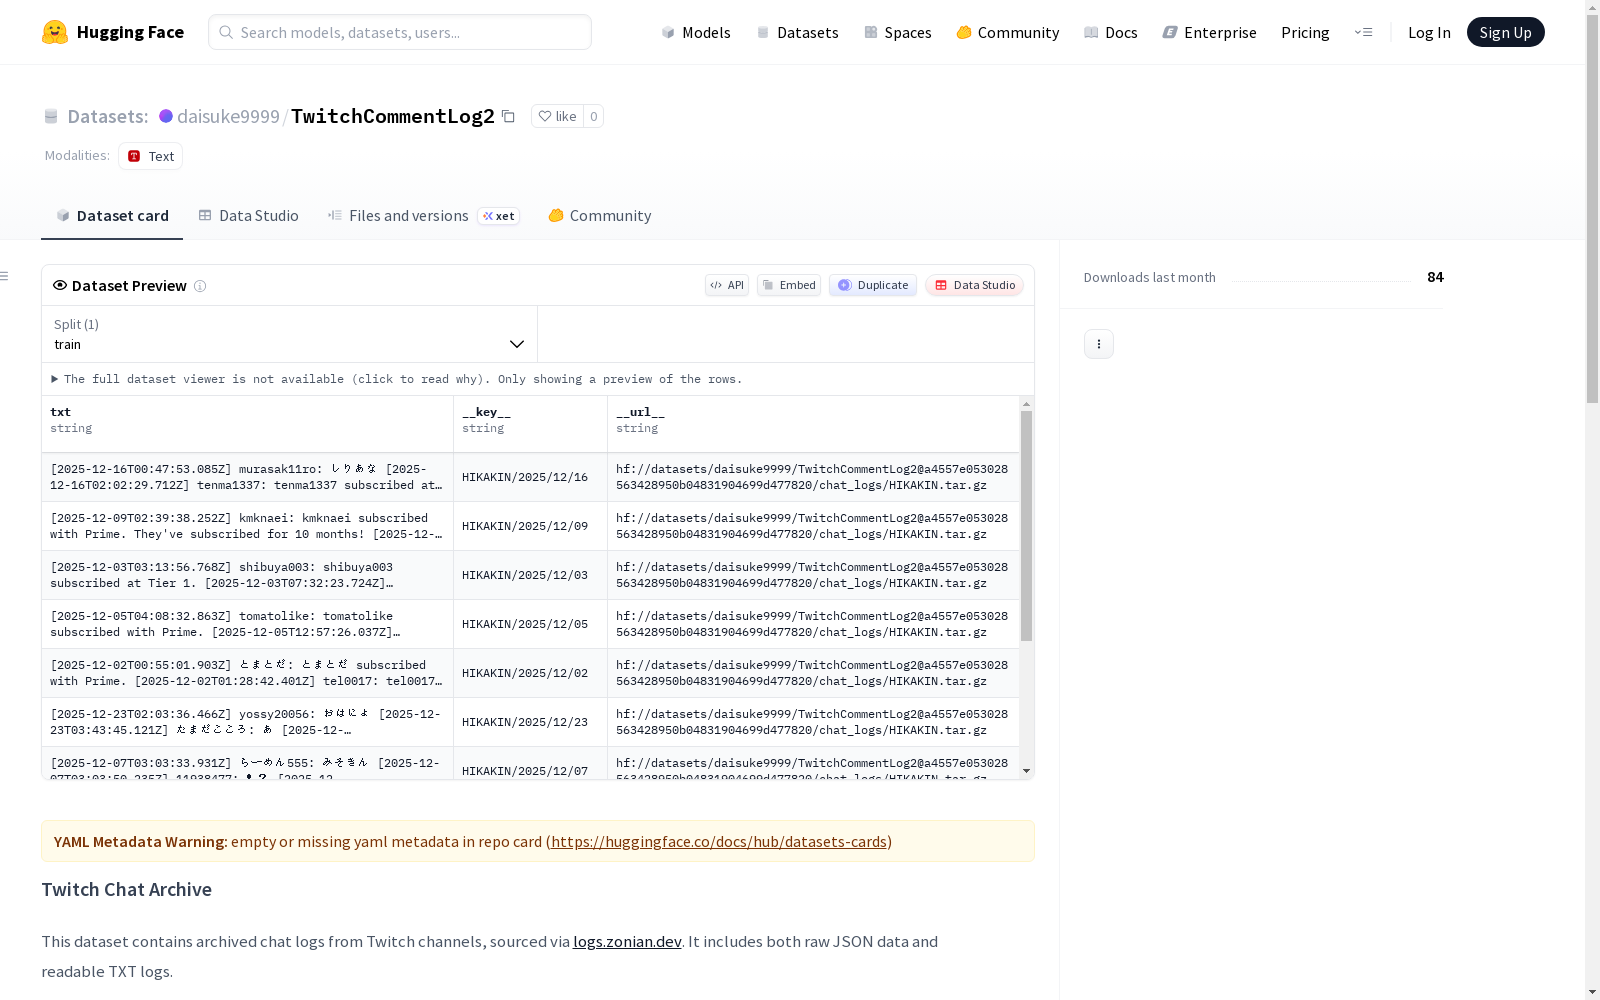
Task: Open Spaces in top navigation
Action: click(897, 32)
